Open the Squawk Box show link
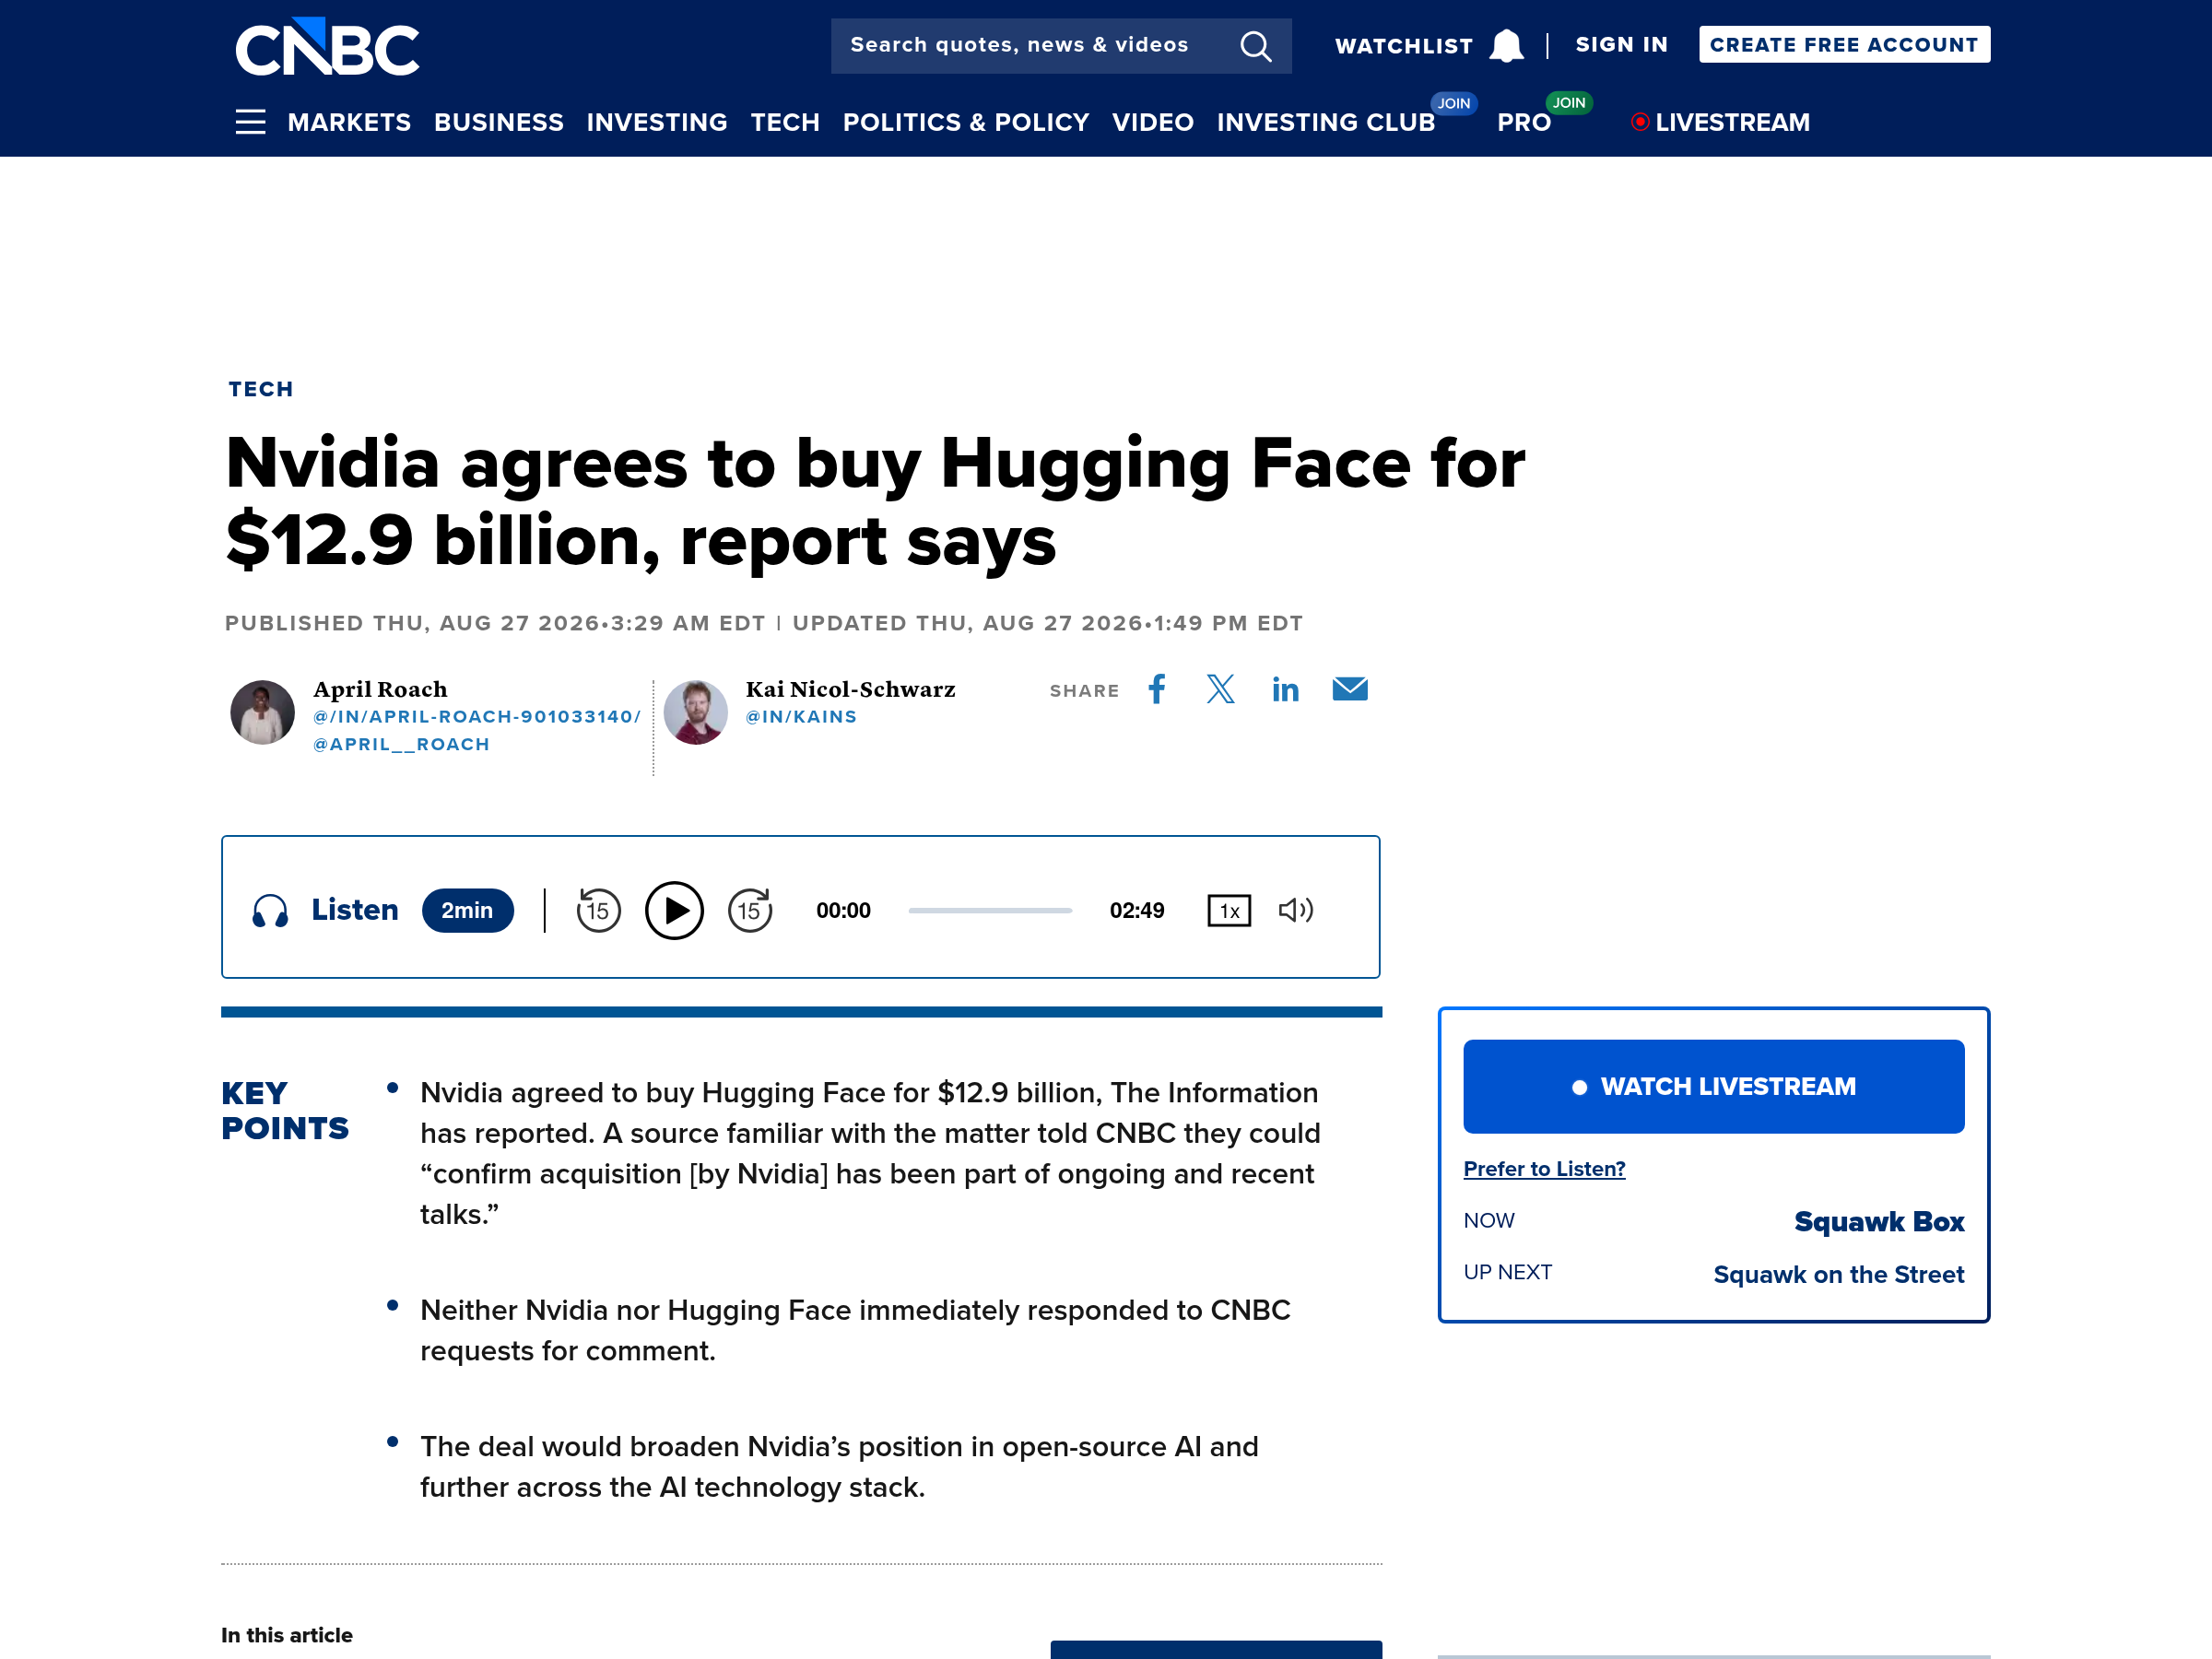The width and height of the screenshot is (2212, 1659). coord(1878,1221)
